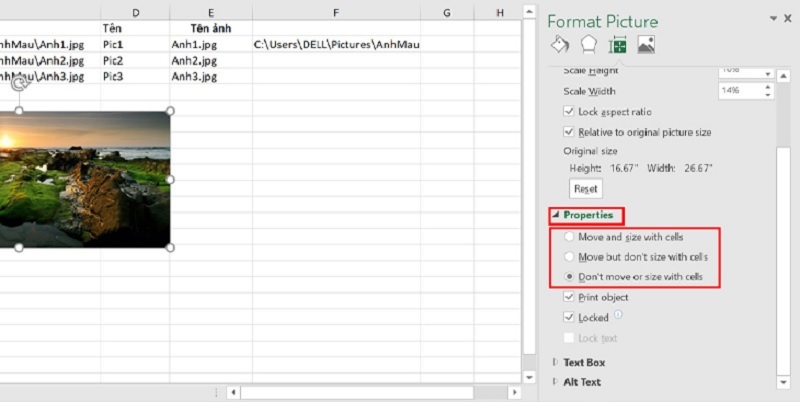Select column D header

point(135,13)
